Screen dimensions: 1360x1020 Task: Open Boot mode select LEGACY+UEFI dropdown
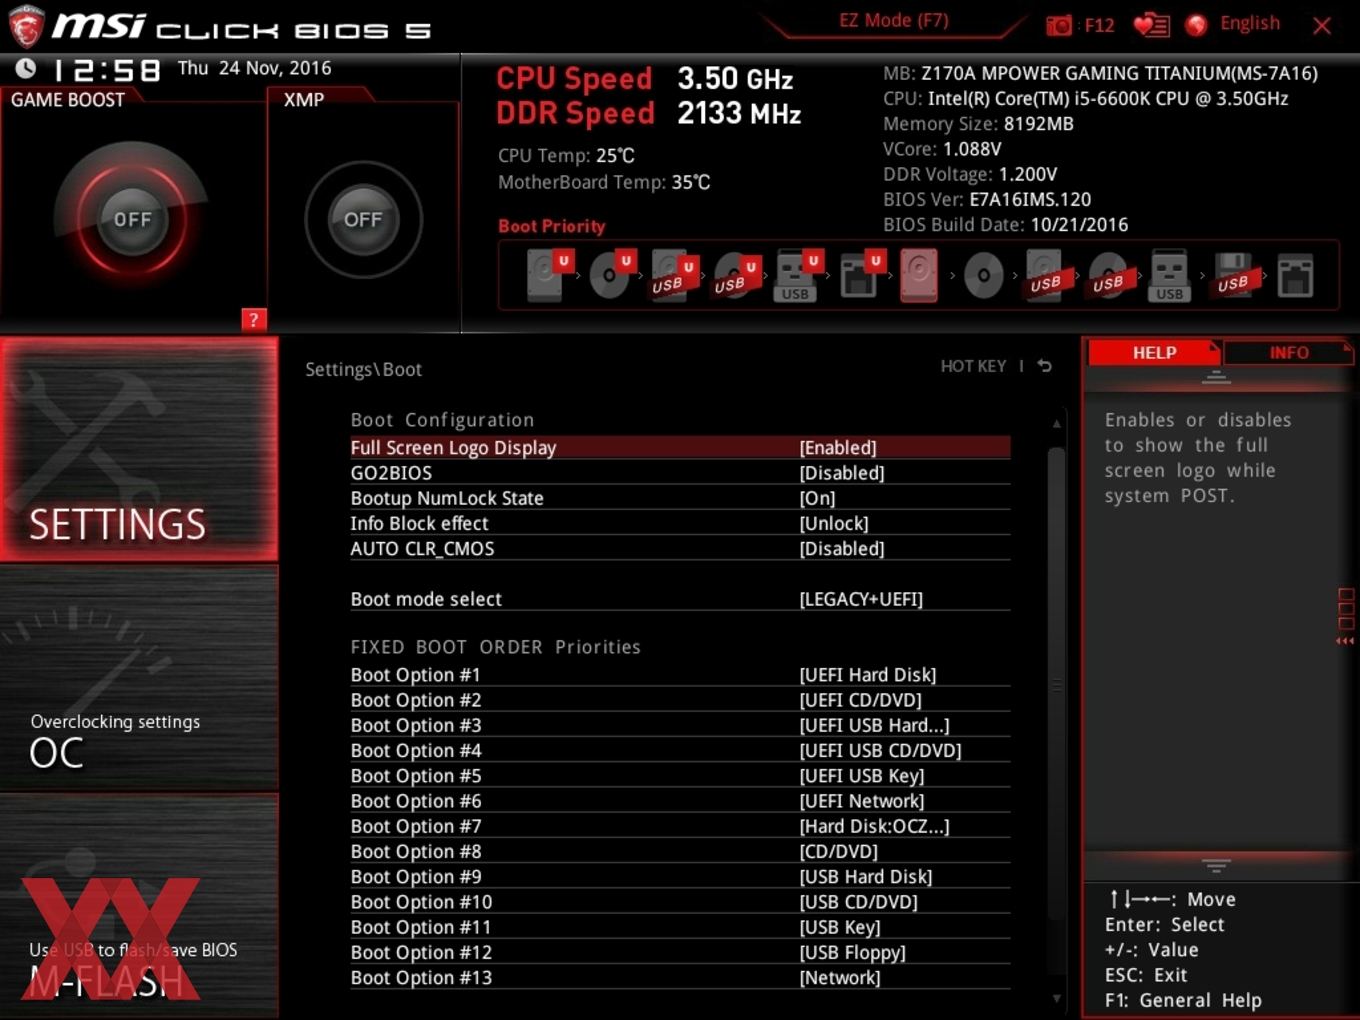pyautogui.click(x=861, y=599)
